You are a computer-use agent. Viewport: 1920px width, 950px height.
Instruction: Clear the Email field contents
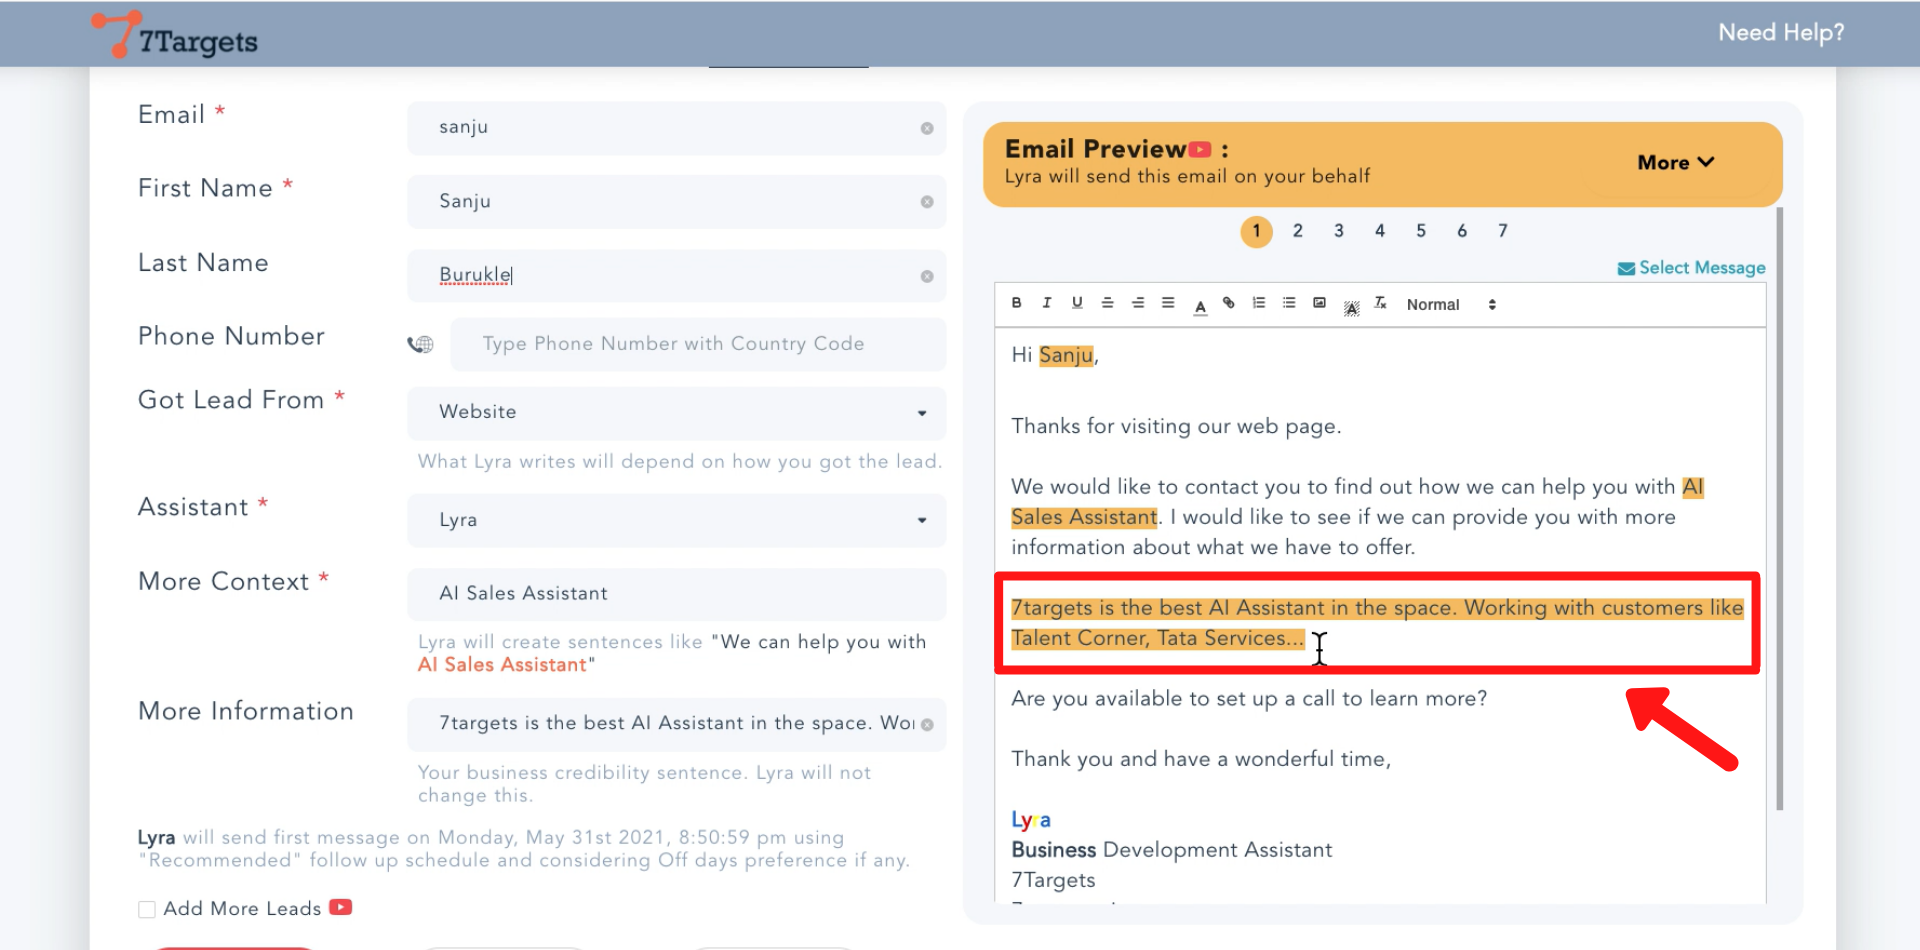[927, 128]
